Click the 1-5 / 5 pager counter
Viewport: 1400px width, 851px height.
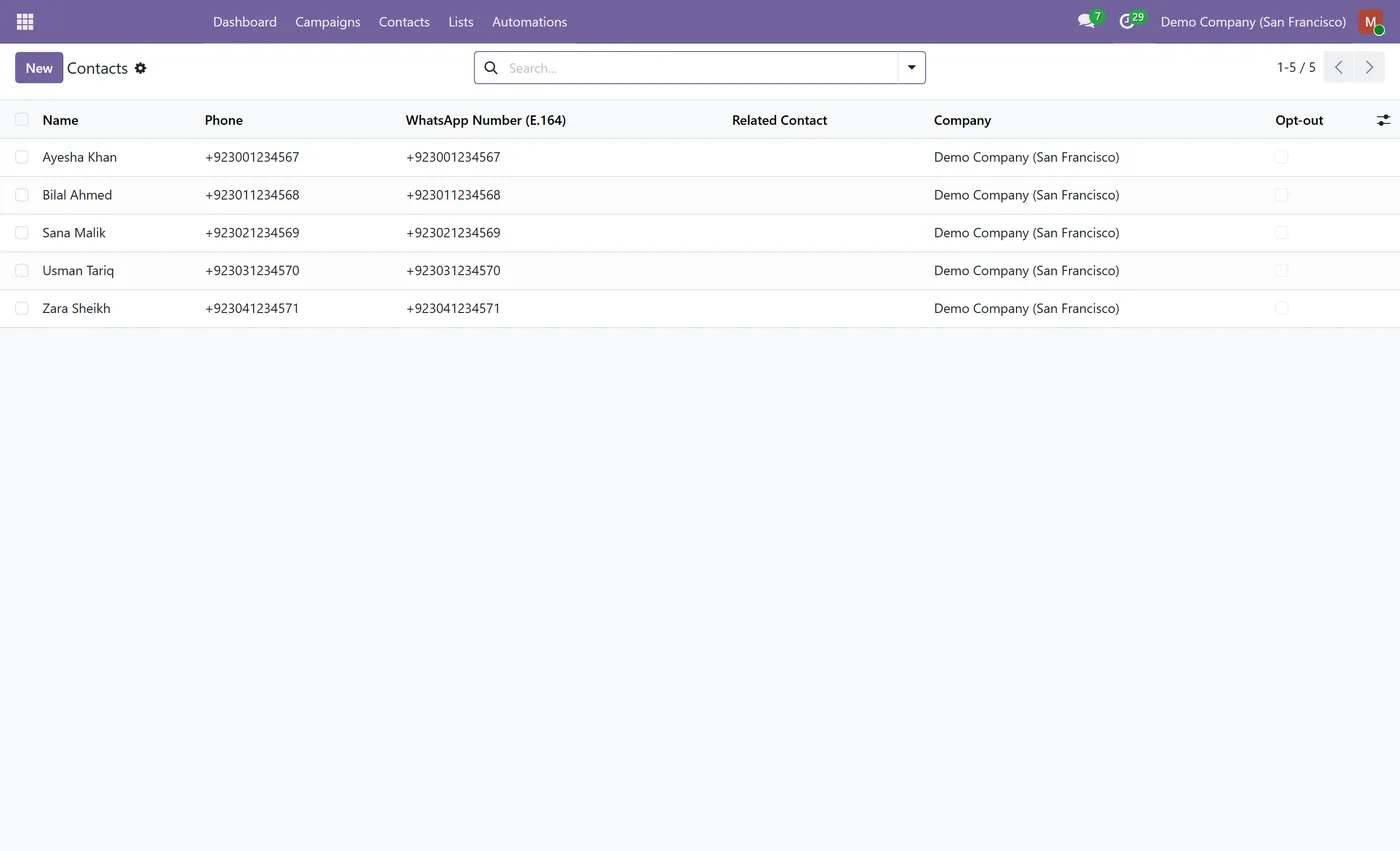coord(1296,68)
